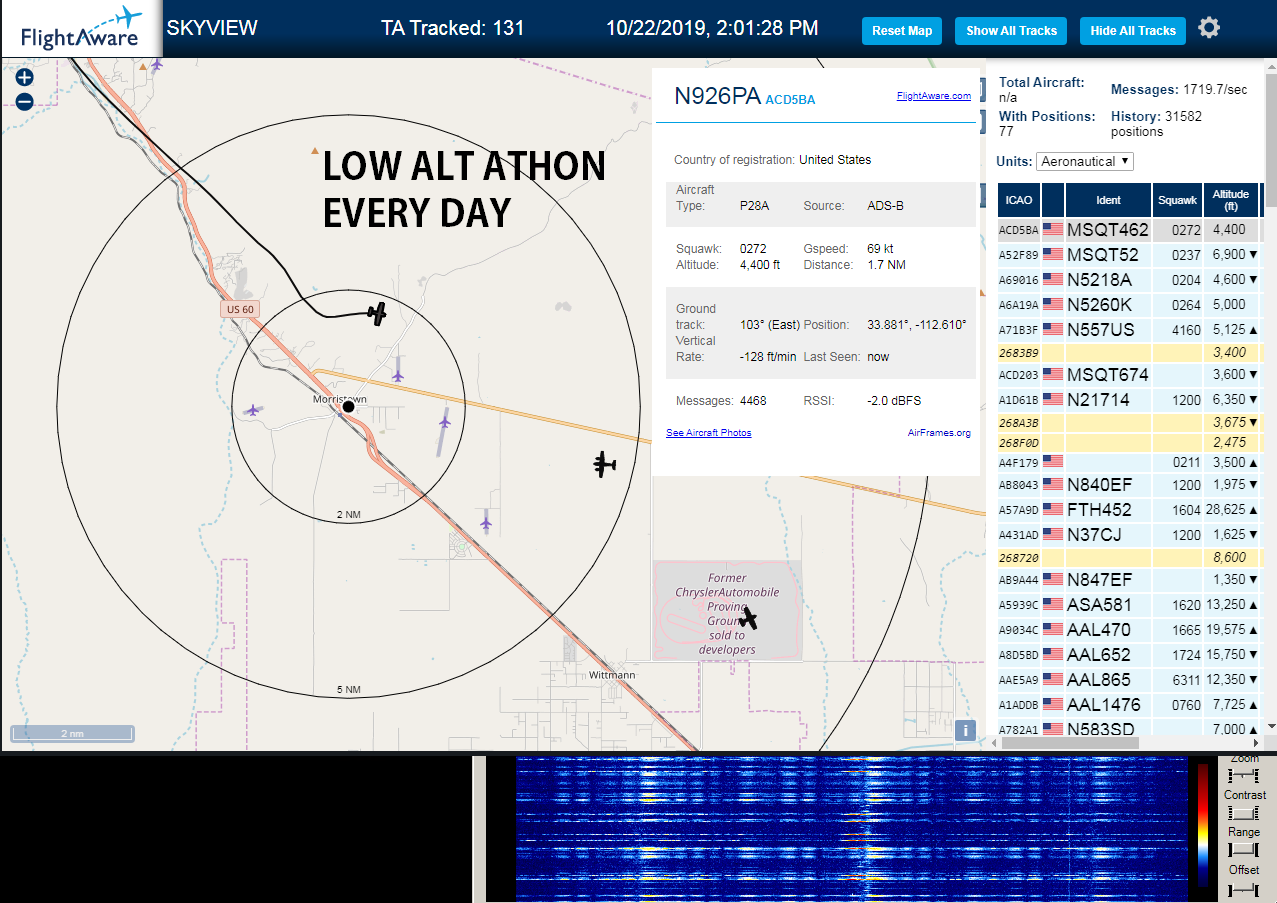Select purple aircraft west of Morristown

pos(253,410)
